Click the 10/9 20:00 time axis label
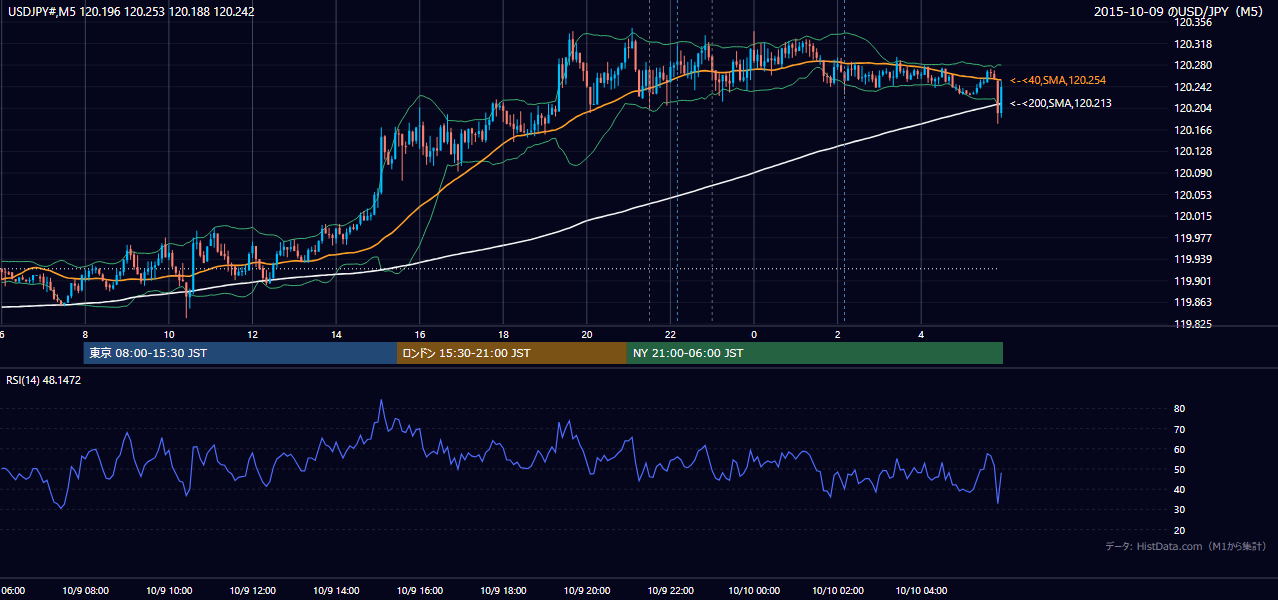Screen dimensions: 1278x600 click(588, 591)
